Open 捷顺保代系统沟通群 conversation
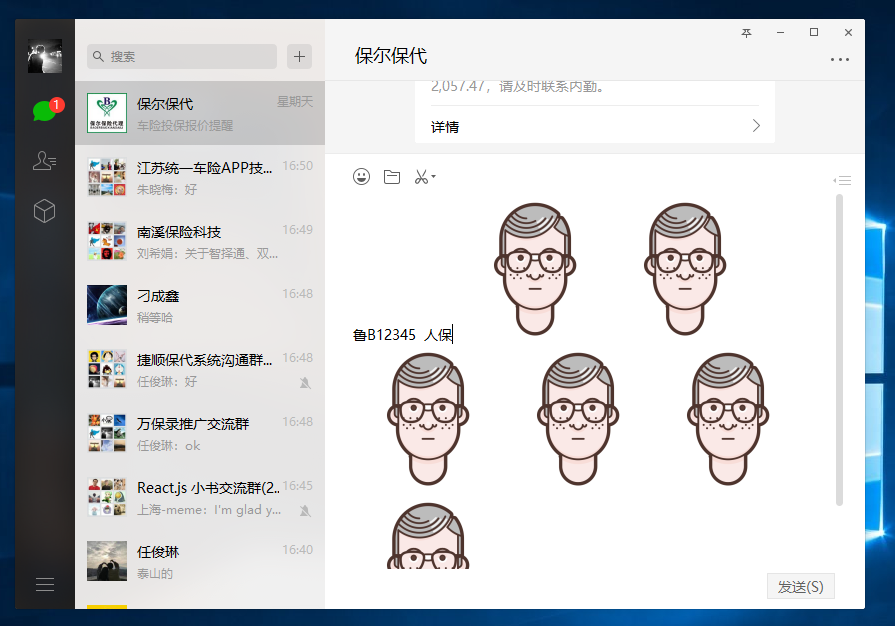 coord(200,369)
